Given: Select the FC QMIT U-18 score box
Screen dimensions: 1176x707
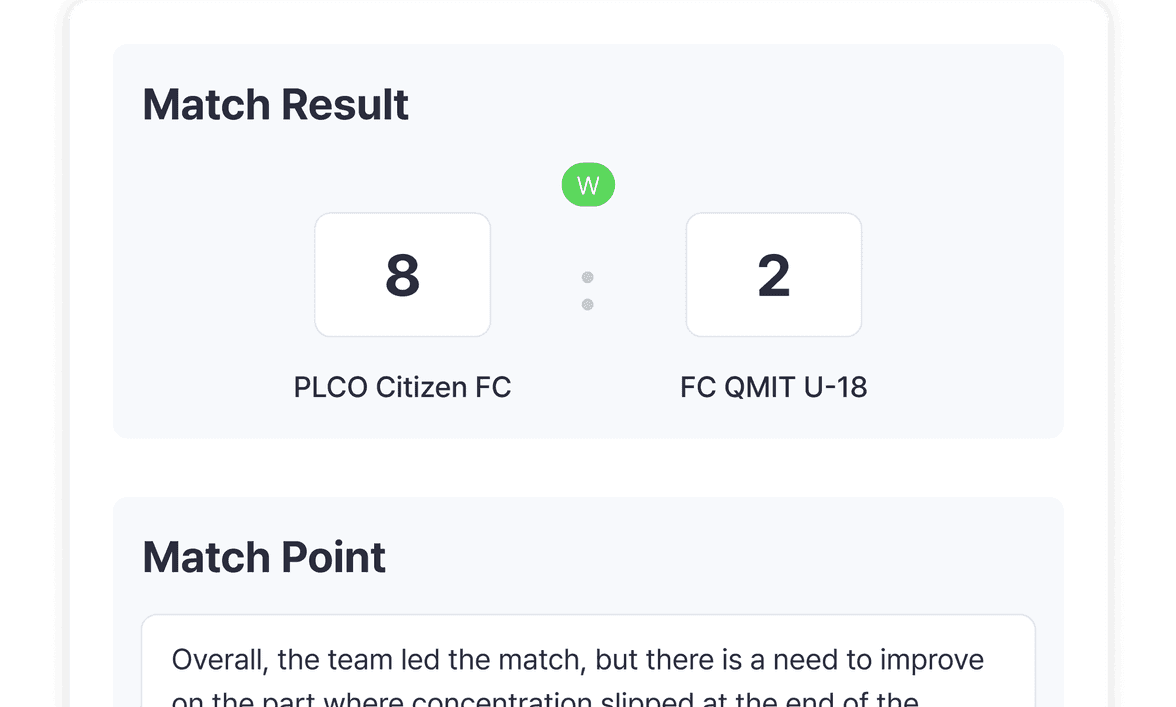Looking at the screenshot, I should coord(773,275).
